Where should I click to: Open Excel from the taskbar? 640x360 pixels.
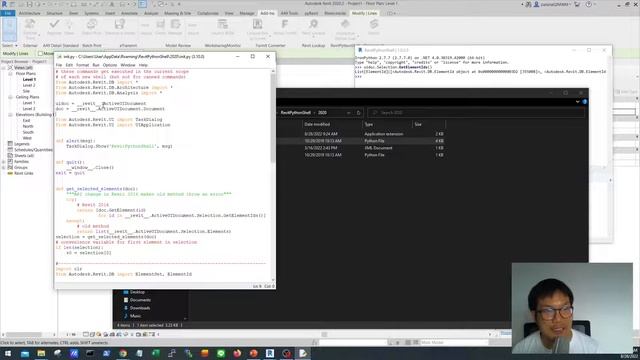coord(156,353)
